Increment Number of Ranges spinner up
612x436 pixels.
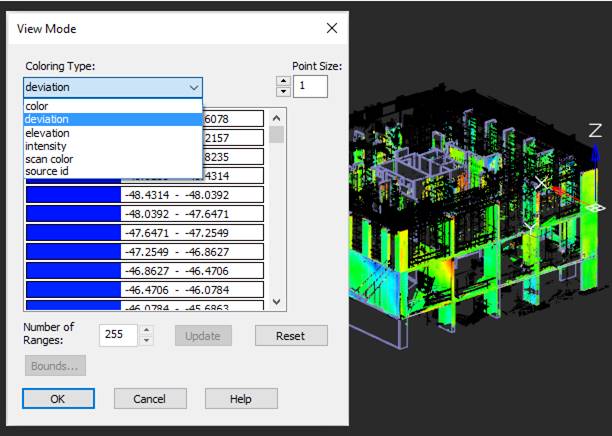[x=148, y=330]
